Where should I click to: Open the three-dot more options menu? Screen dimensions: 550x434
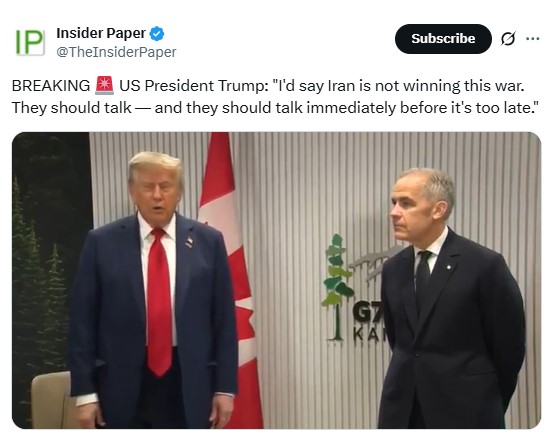point(532,39)
